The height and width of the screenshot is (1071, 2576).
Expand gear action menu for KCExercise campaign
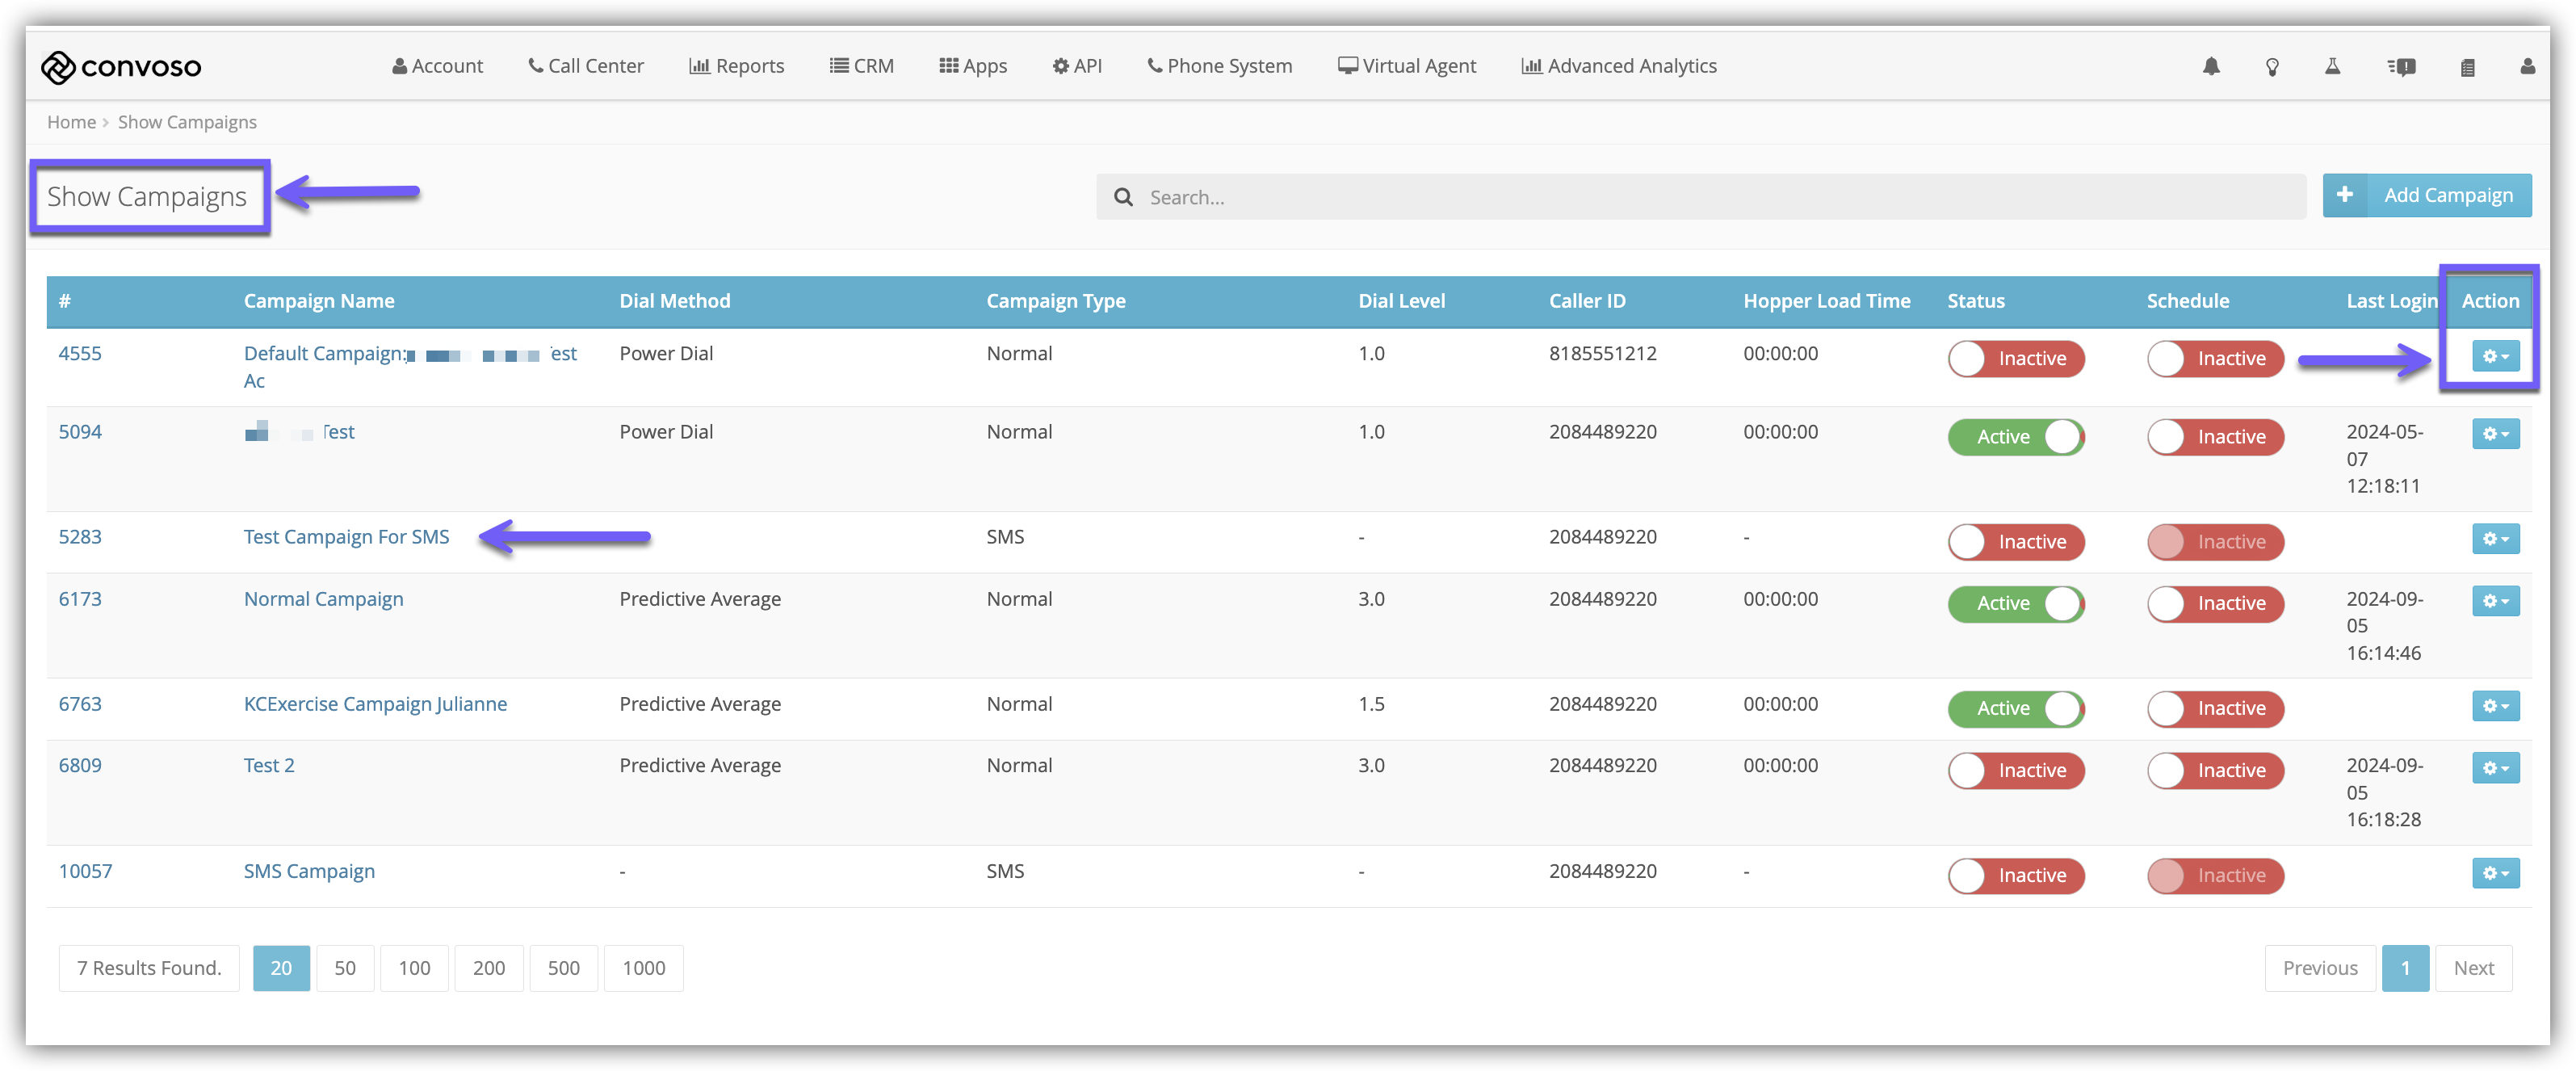(2495, 706)
